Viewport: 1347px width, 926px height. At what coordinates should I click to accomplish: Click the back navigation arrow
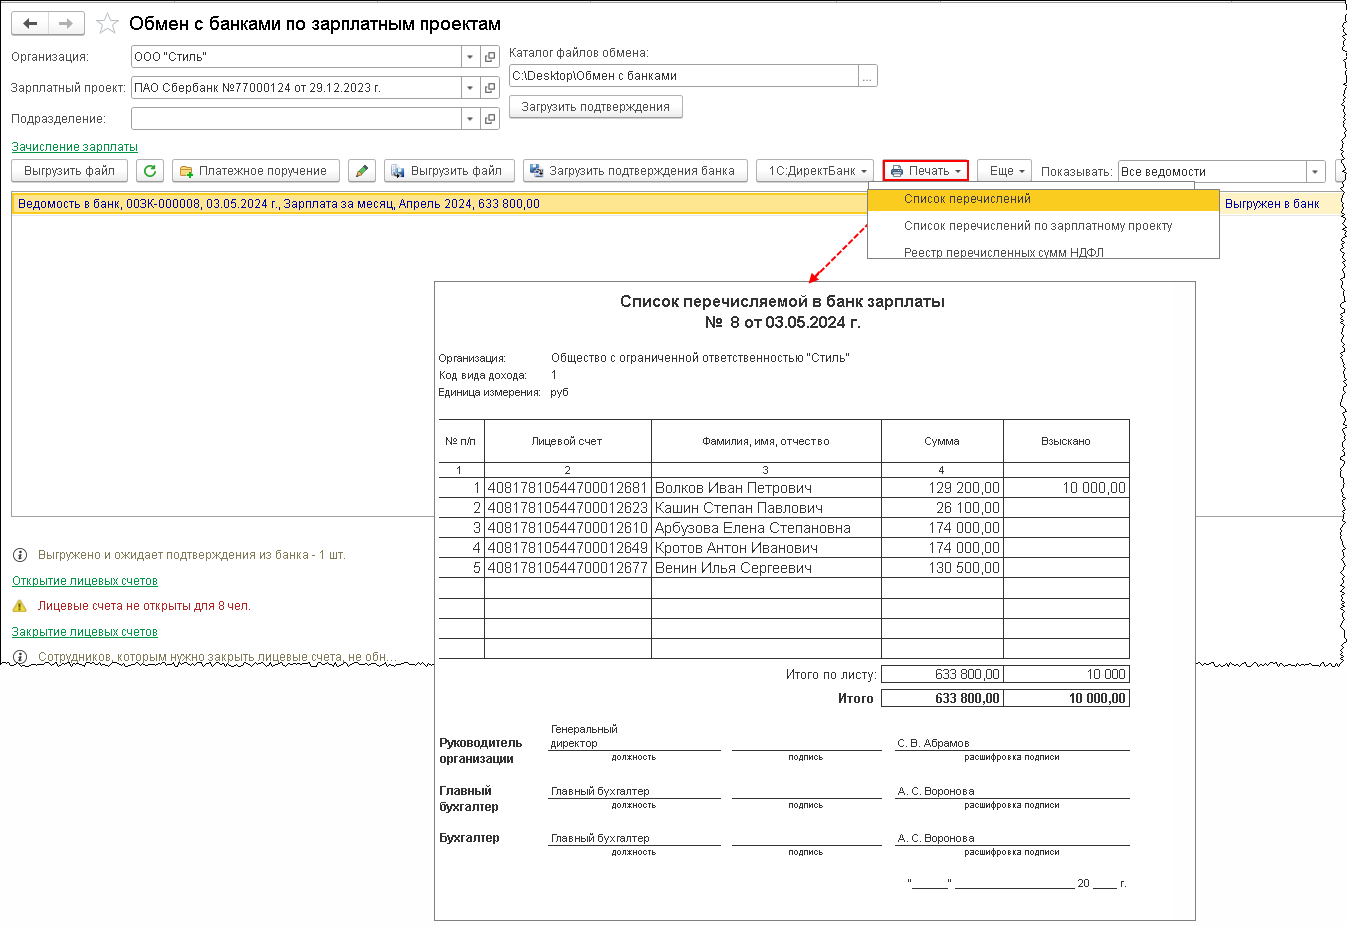pyautogui.click(x=30, y=24)
